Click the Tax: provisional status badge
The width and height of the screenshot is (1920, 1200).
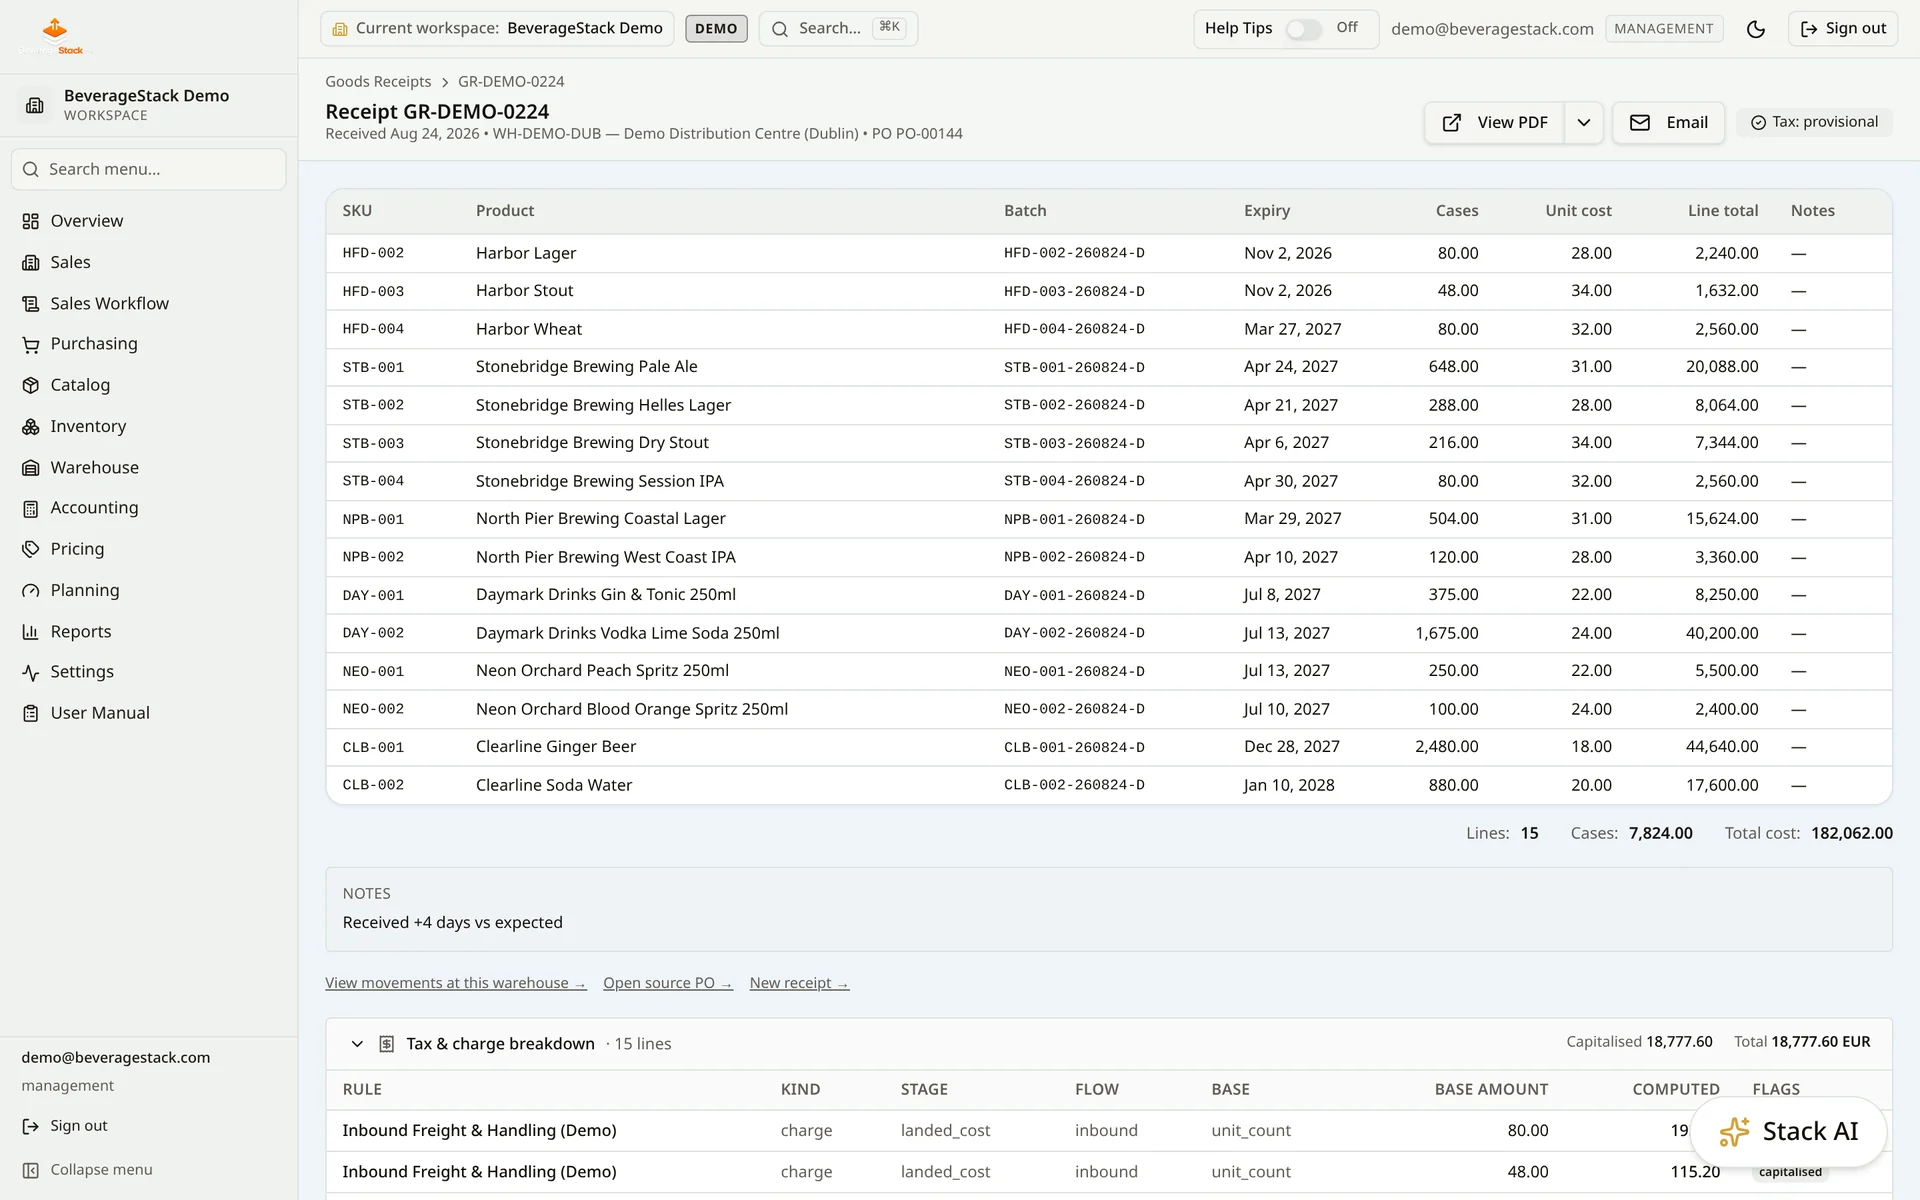(x=1814, y=122)
